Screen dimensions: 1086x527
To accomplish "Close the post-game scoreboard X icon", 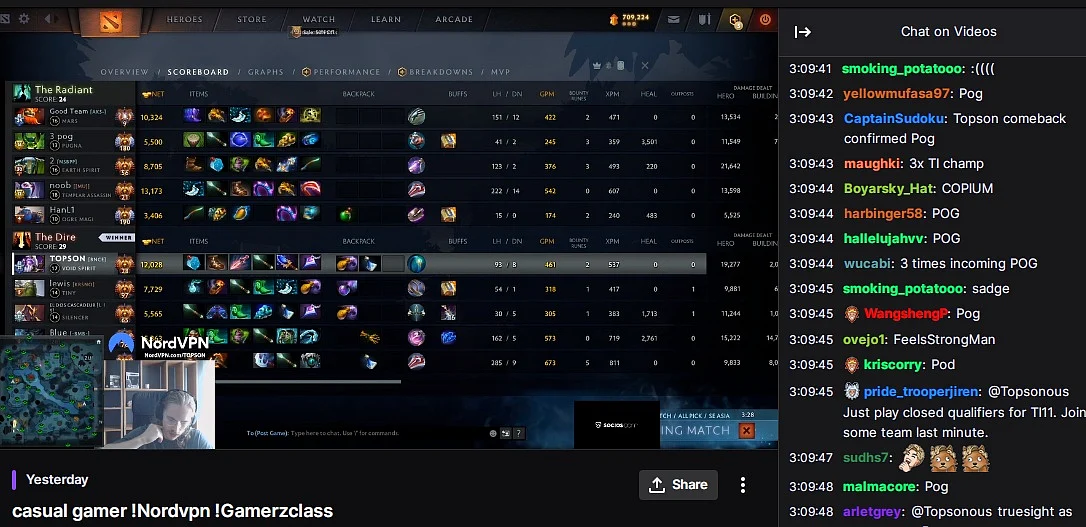I will 645,65.
